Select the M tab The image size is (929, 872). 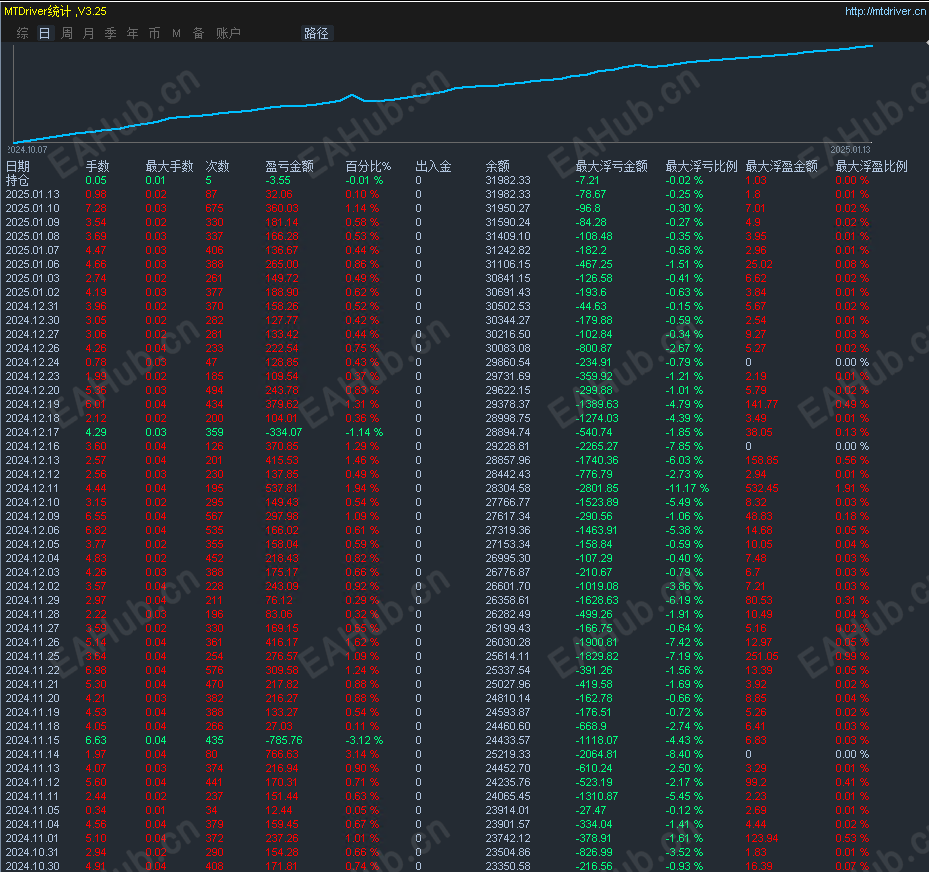coord(177,33)
